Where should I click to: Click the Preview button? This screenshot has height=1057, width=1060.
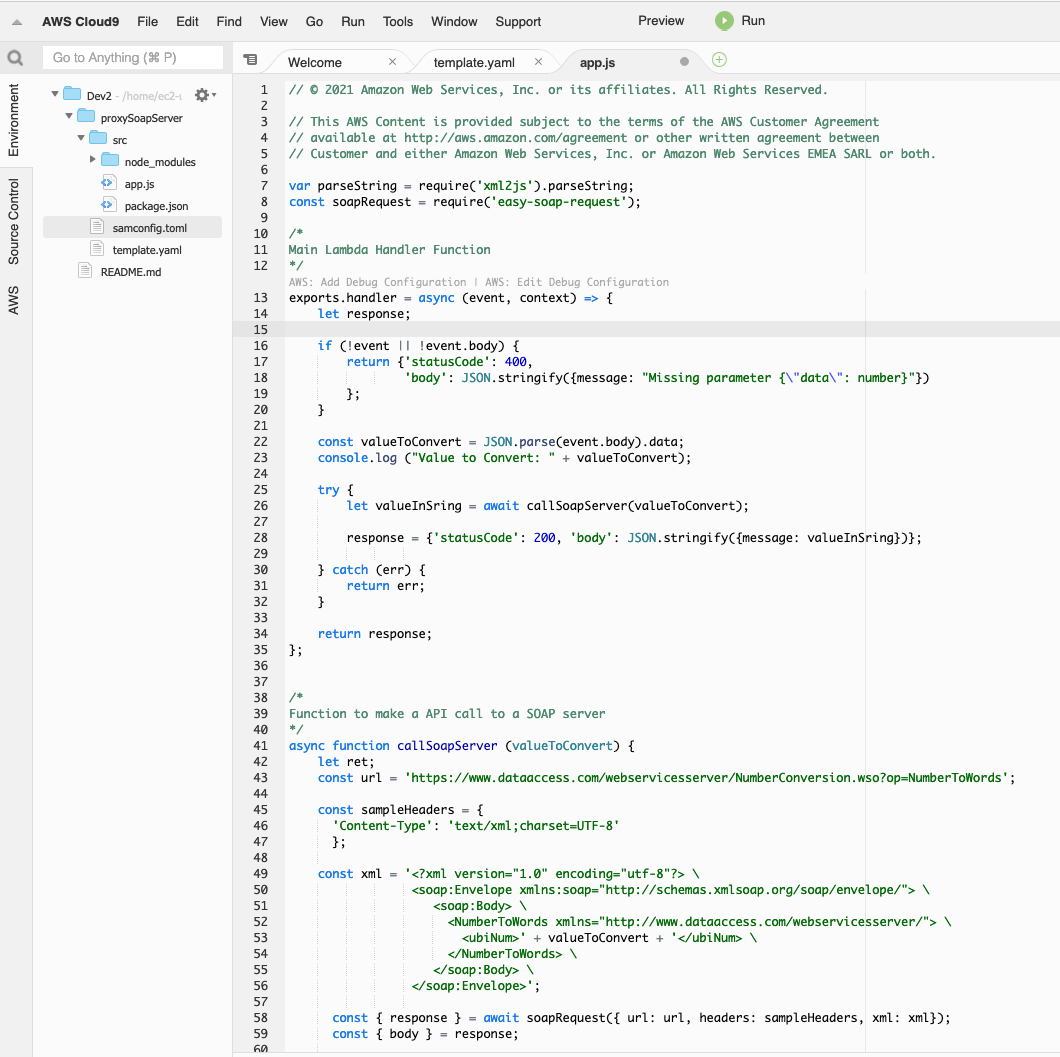(661, 21)
